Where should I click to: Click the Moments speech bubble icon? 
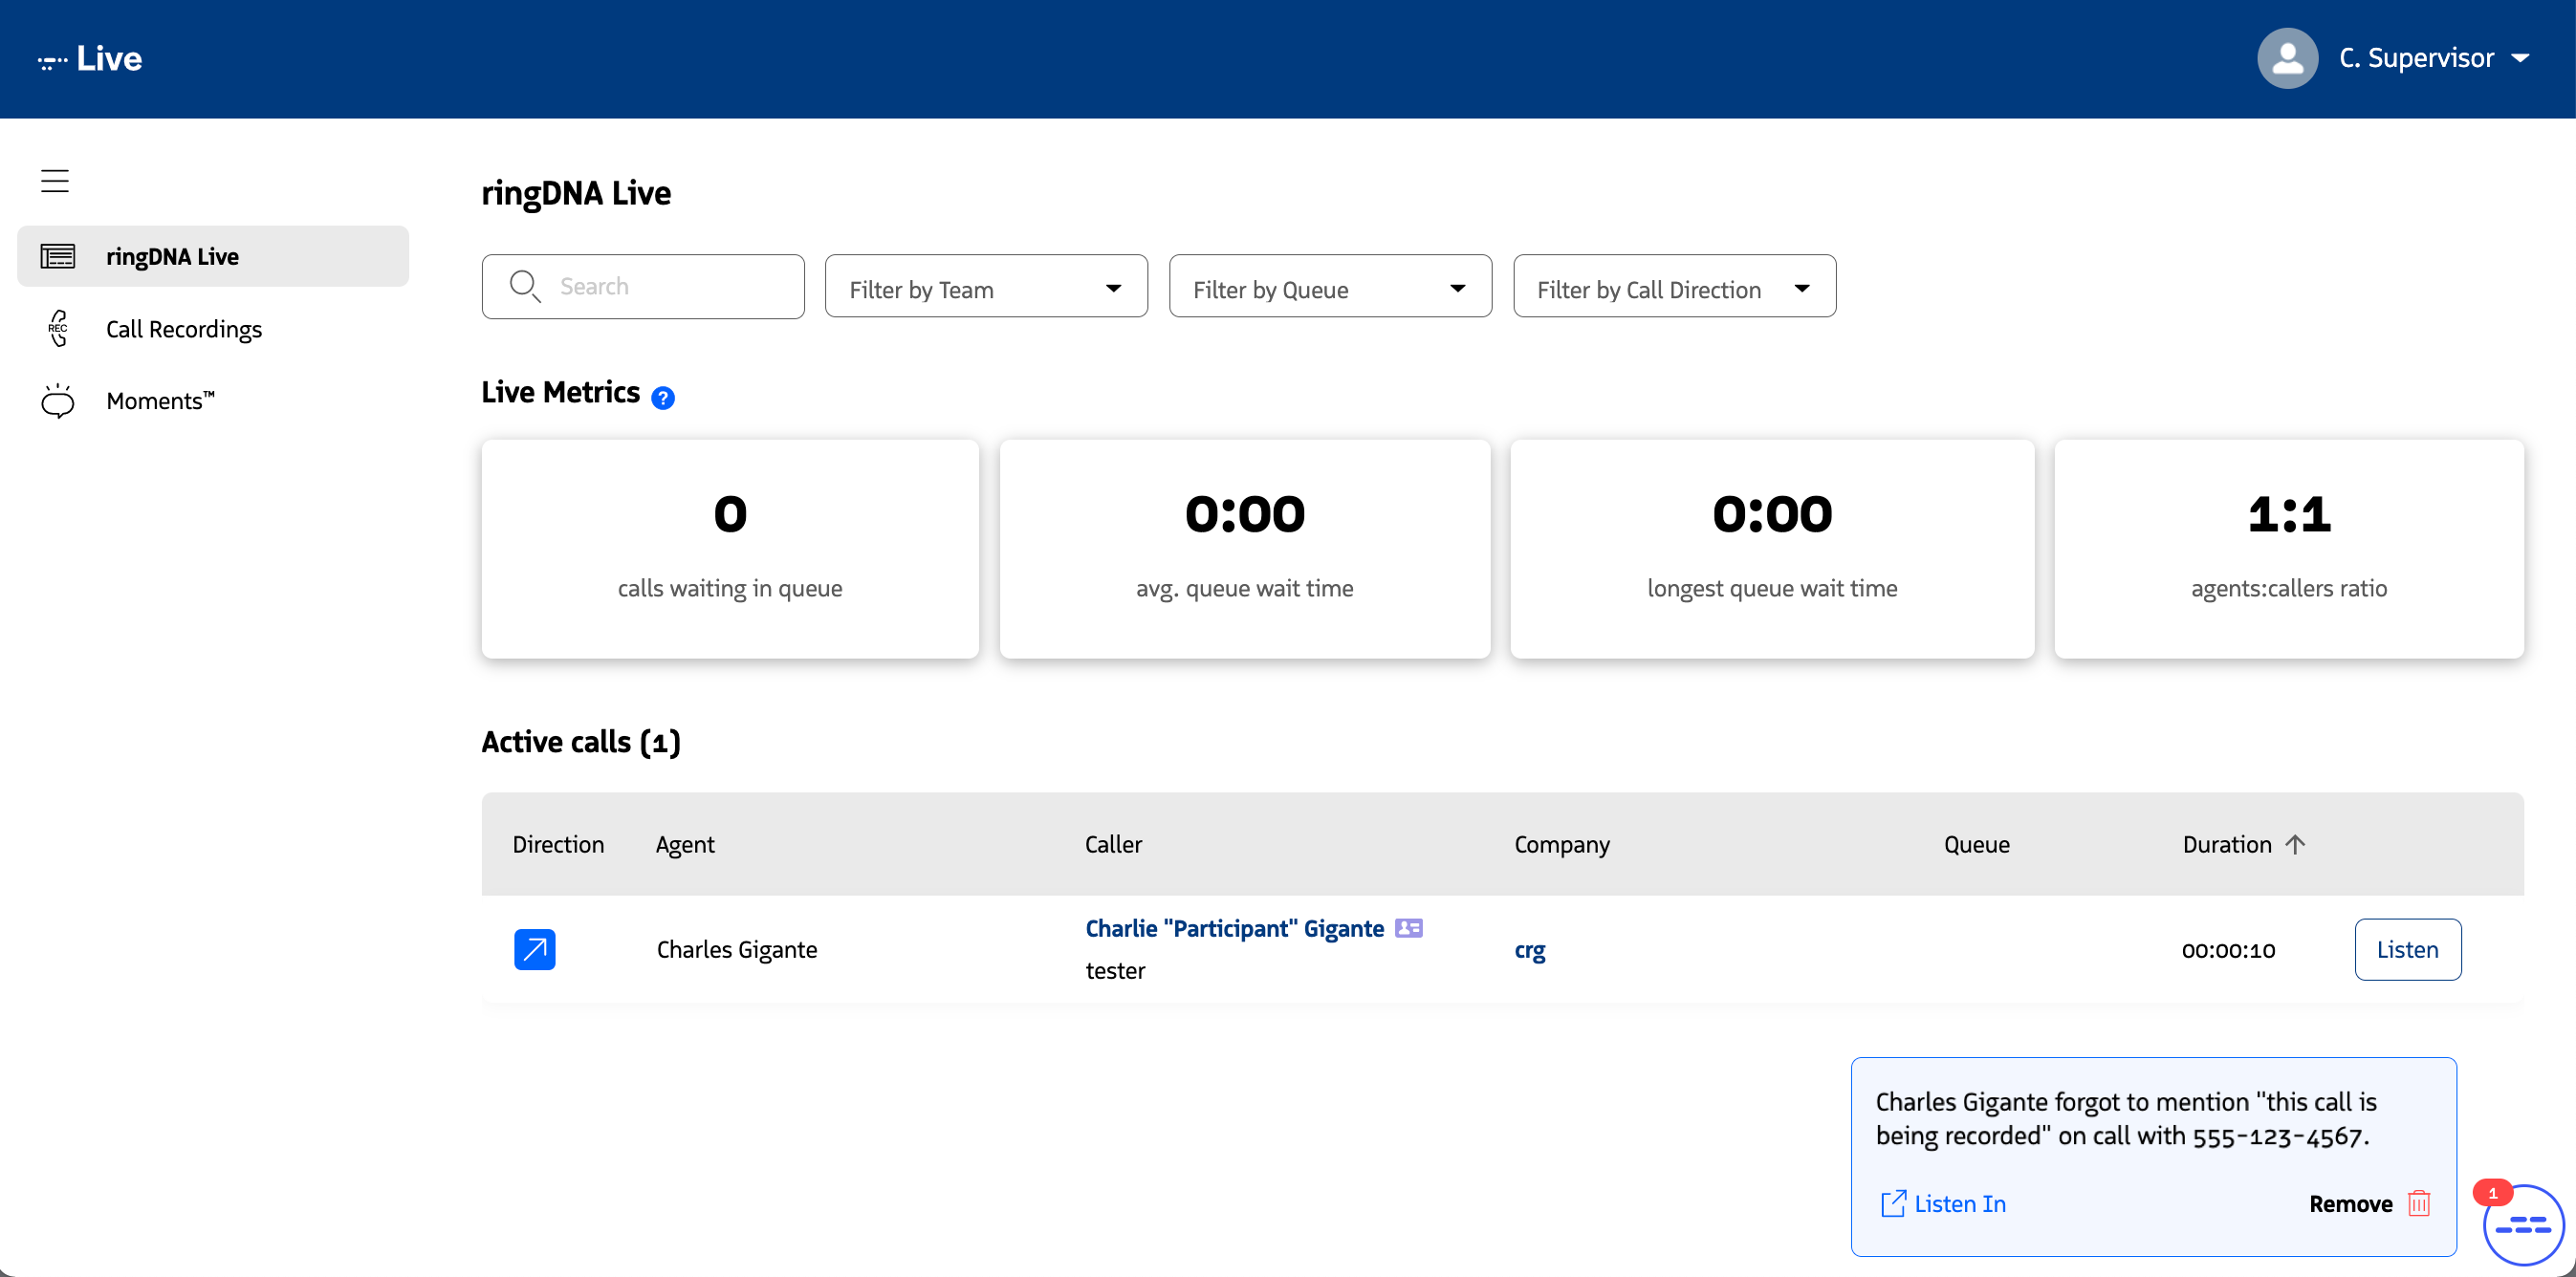[58, 400]
